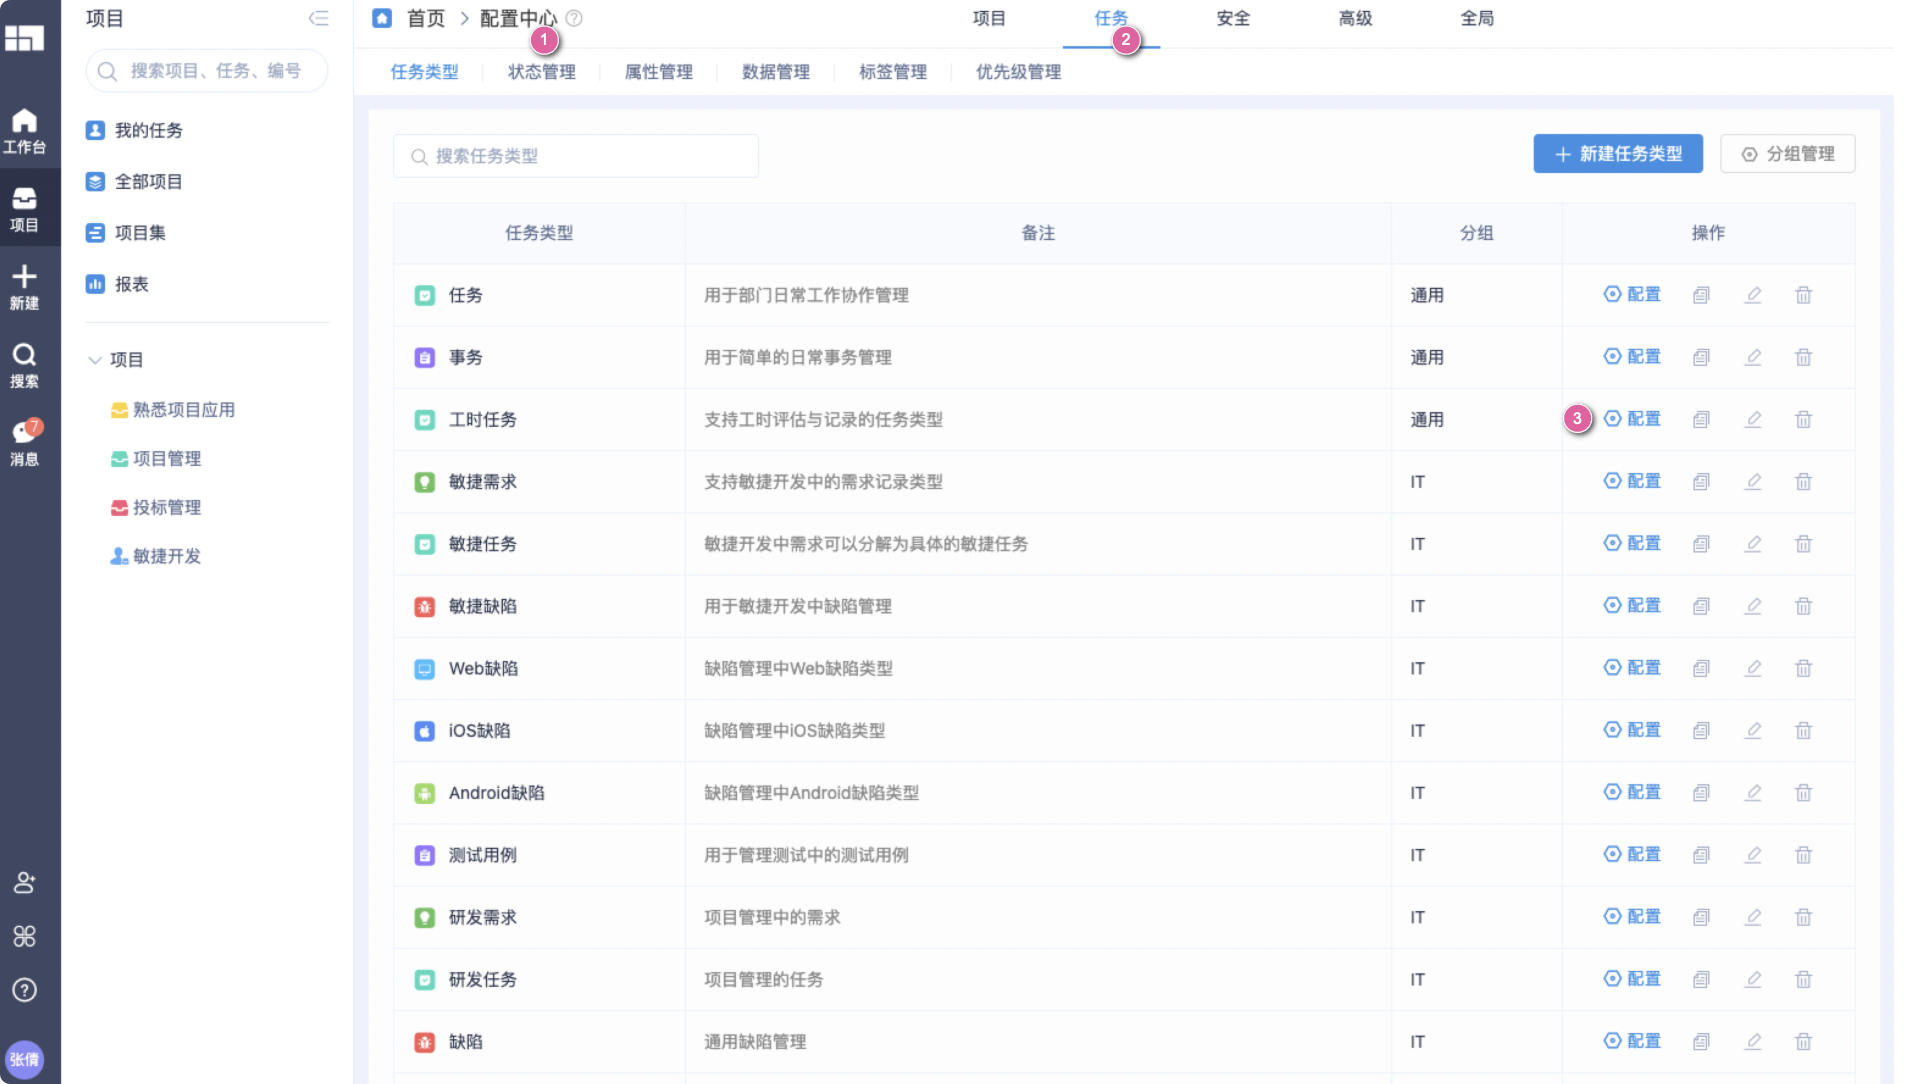
Task: Open 敏捷开发 project in the tree
Action: [167, 556]
